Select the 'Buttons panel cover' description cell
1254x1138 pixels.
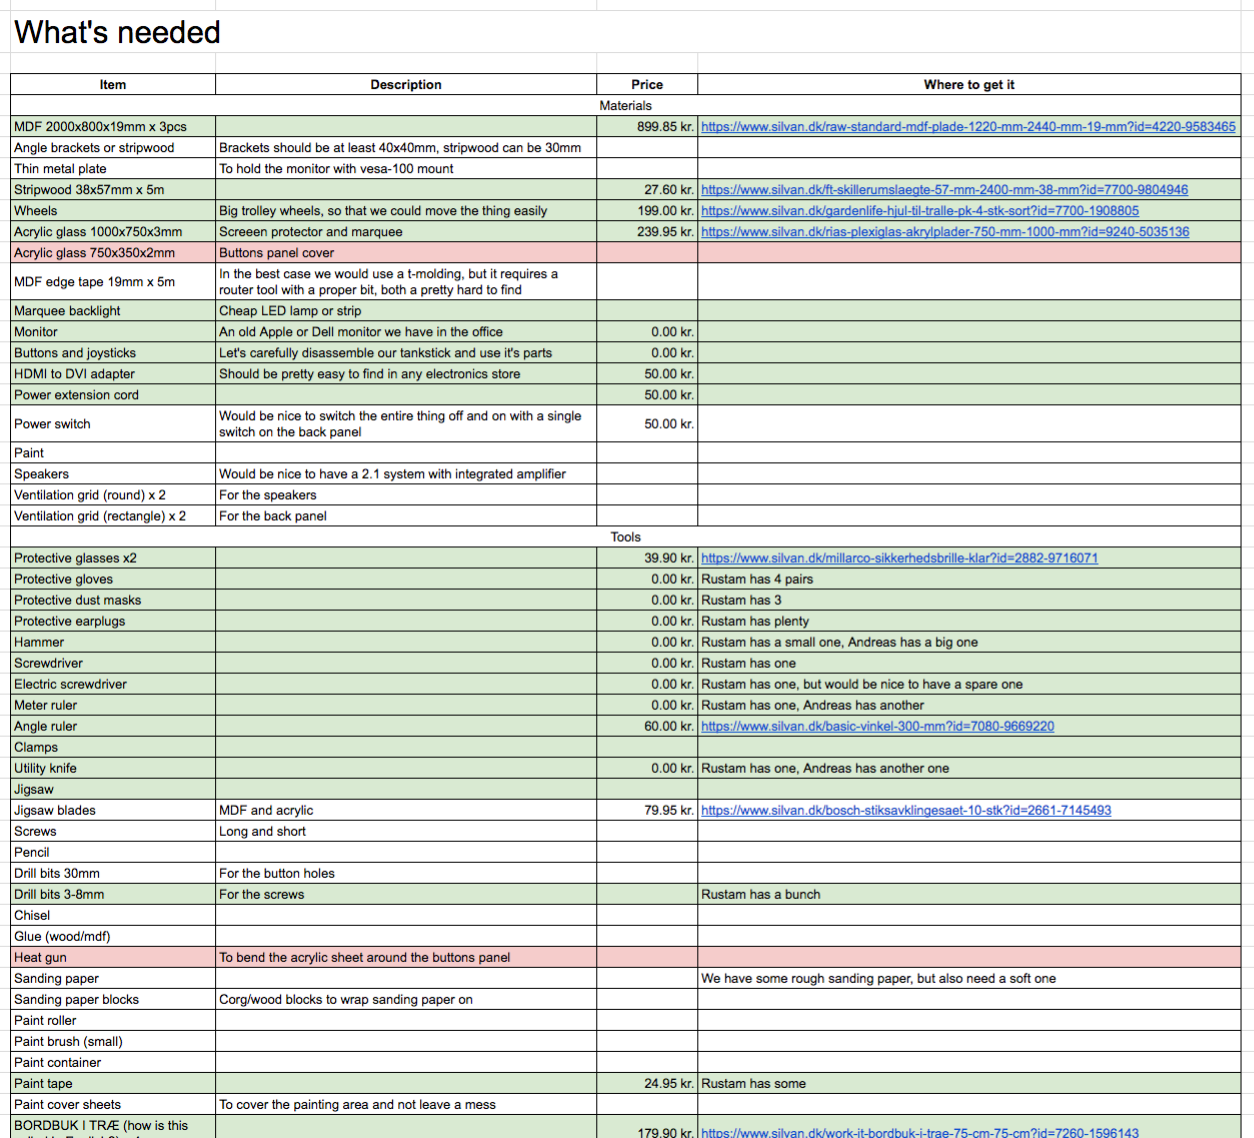pos(406,253)
